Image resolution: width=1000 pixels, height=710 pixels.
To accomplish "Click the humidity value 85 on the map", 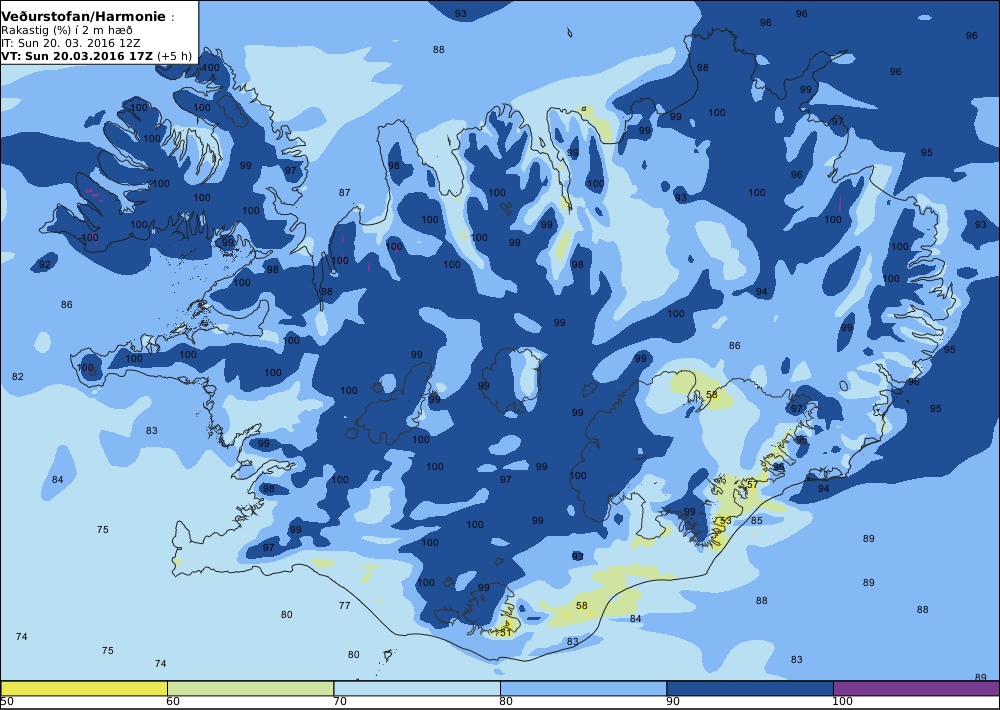I will point(756,521).
